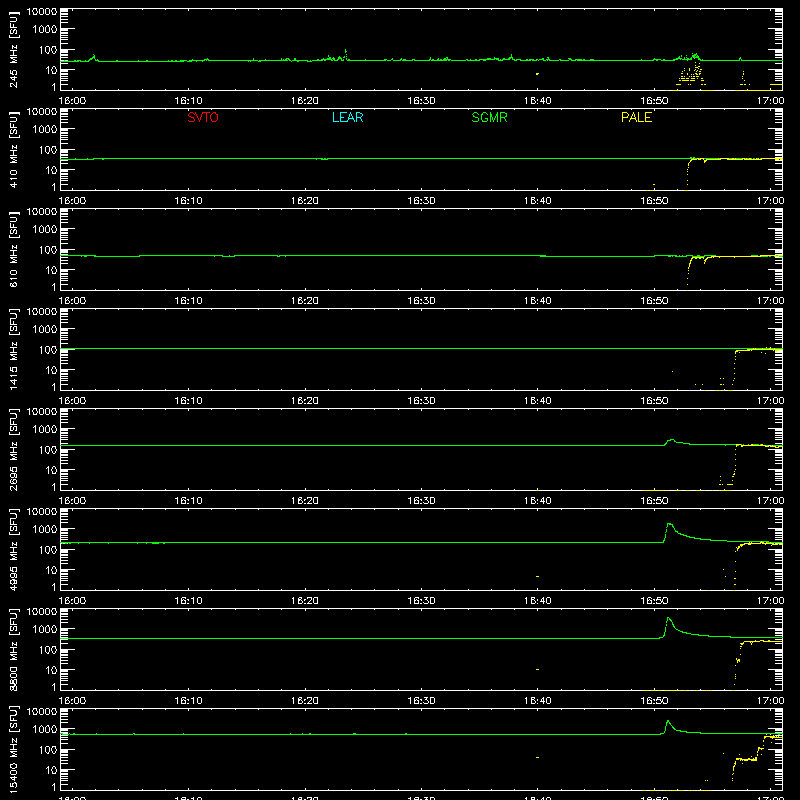Screen dimensions: 800x800
Task: Select the 15400 MHz [SFU] axis title
Action: click(13, 749)
